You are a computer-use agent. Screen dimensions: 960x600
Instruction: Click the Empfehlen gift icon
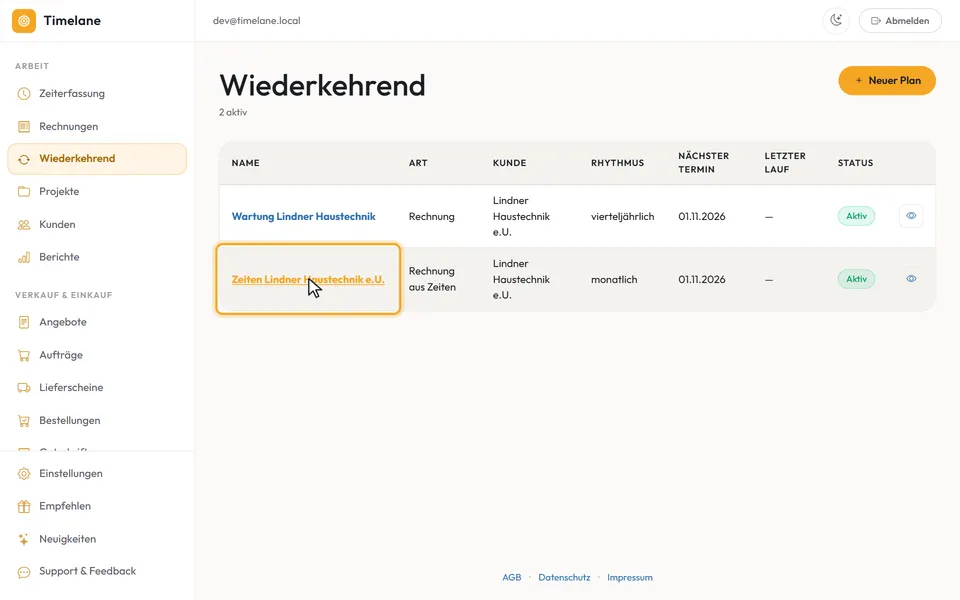(24, 506)
